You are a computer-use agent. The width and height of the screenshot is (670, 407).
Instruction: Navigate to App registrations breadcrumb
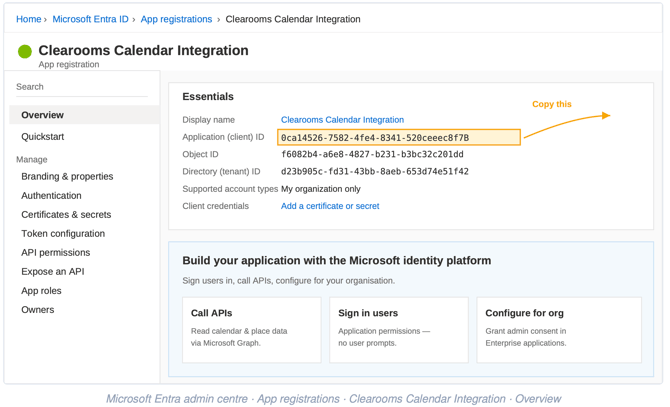(x=176, y=19)
